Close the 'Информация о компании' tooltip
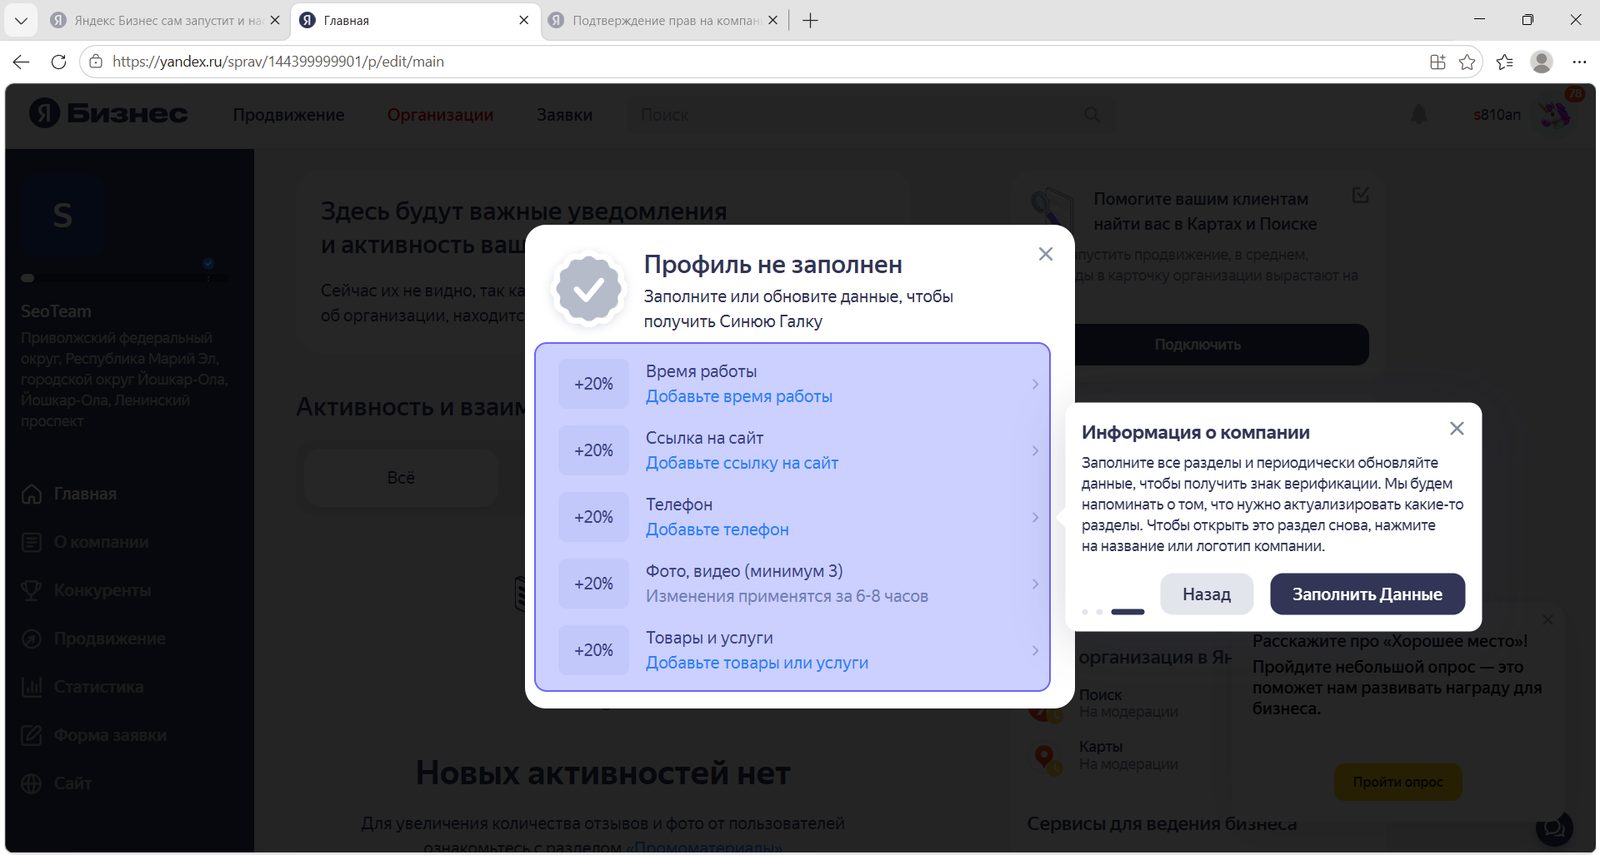Image resolution: width=1600 pixels, height=855 pixels. 1456,428
